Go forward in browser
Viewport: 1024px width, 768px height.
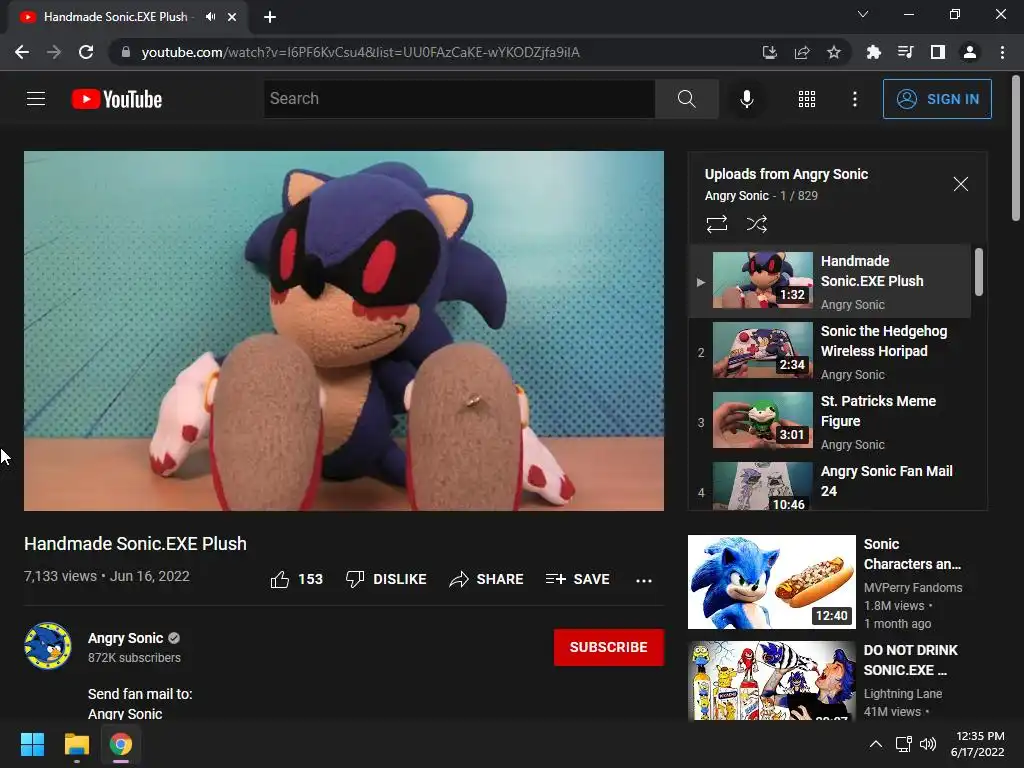tap(54, 52)
